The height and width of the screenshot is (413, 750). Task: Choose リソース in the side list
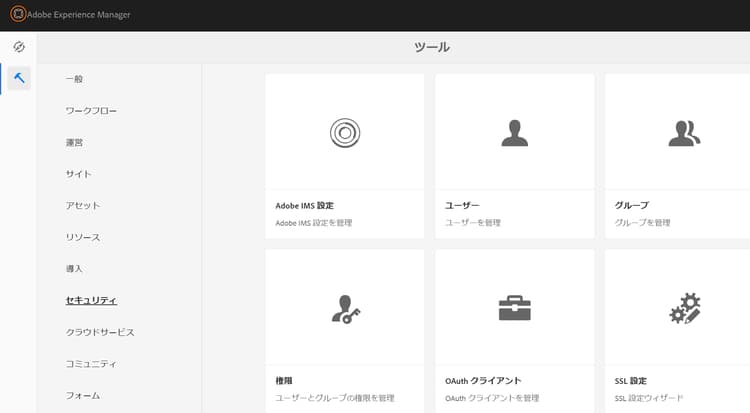click(x=83, y=237)
